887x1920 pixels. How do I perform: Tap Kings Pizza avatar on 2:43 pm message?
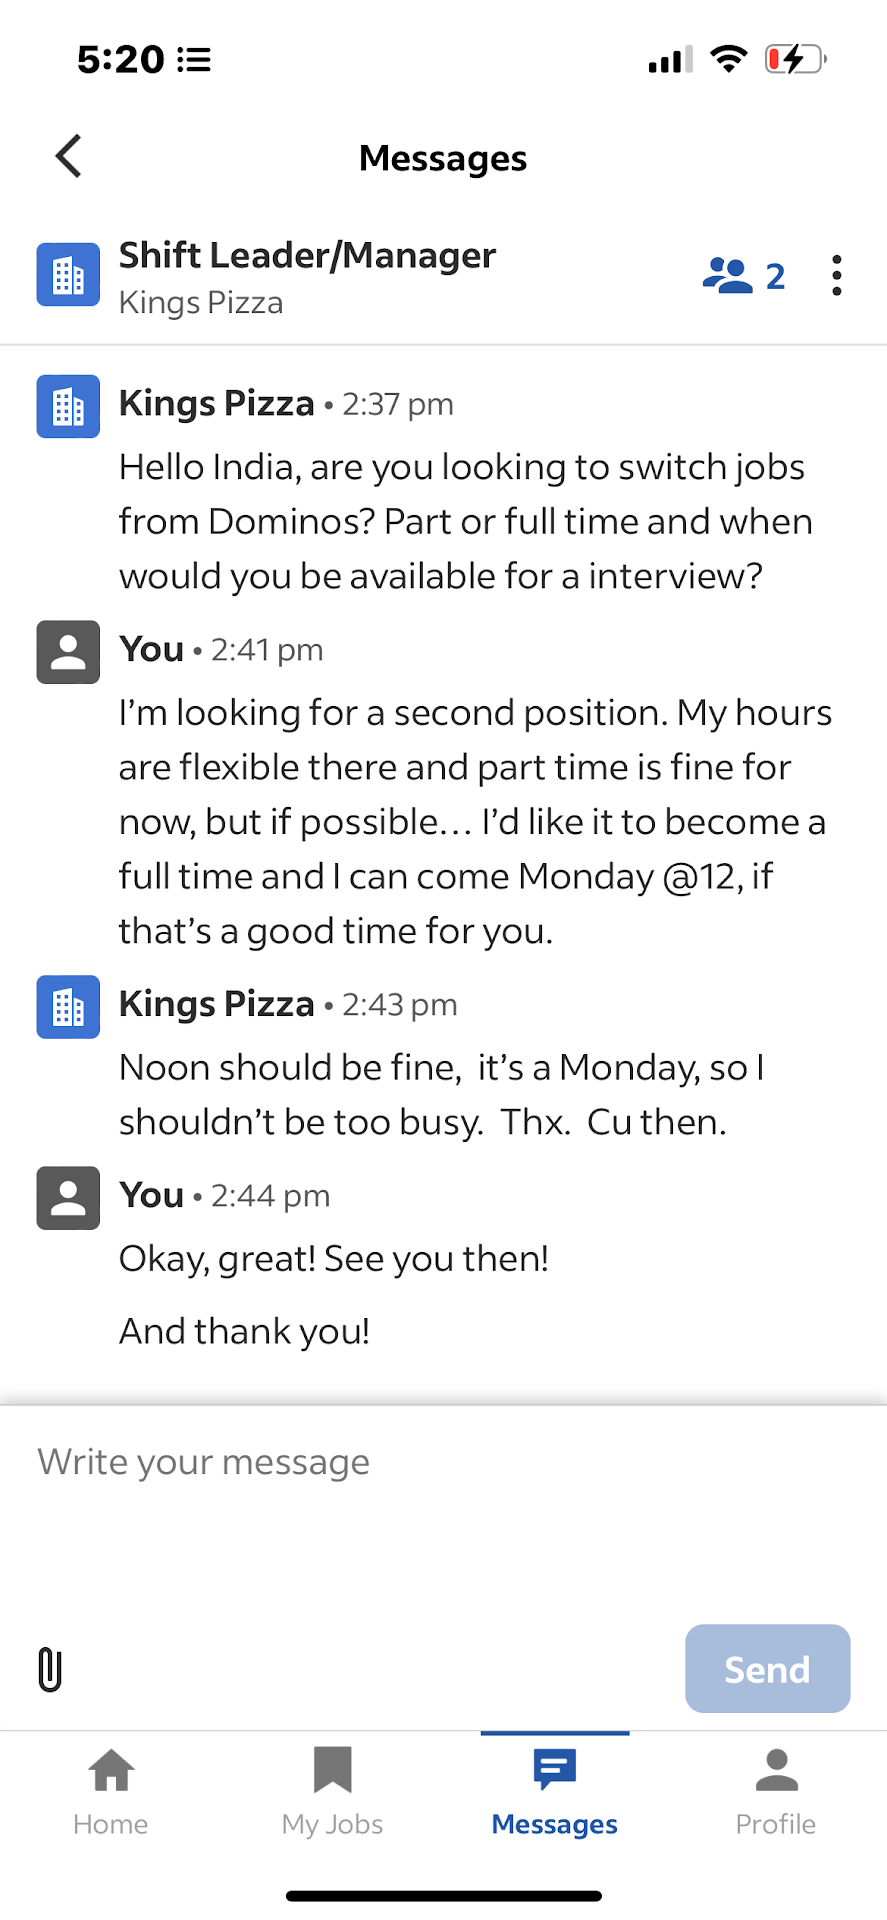pos(68,1007)
